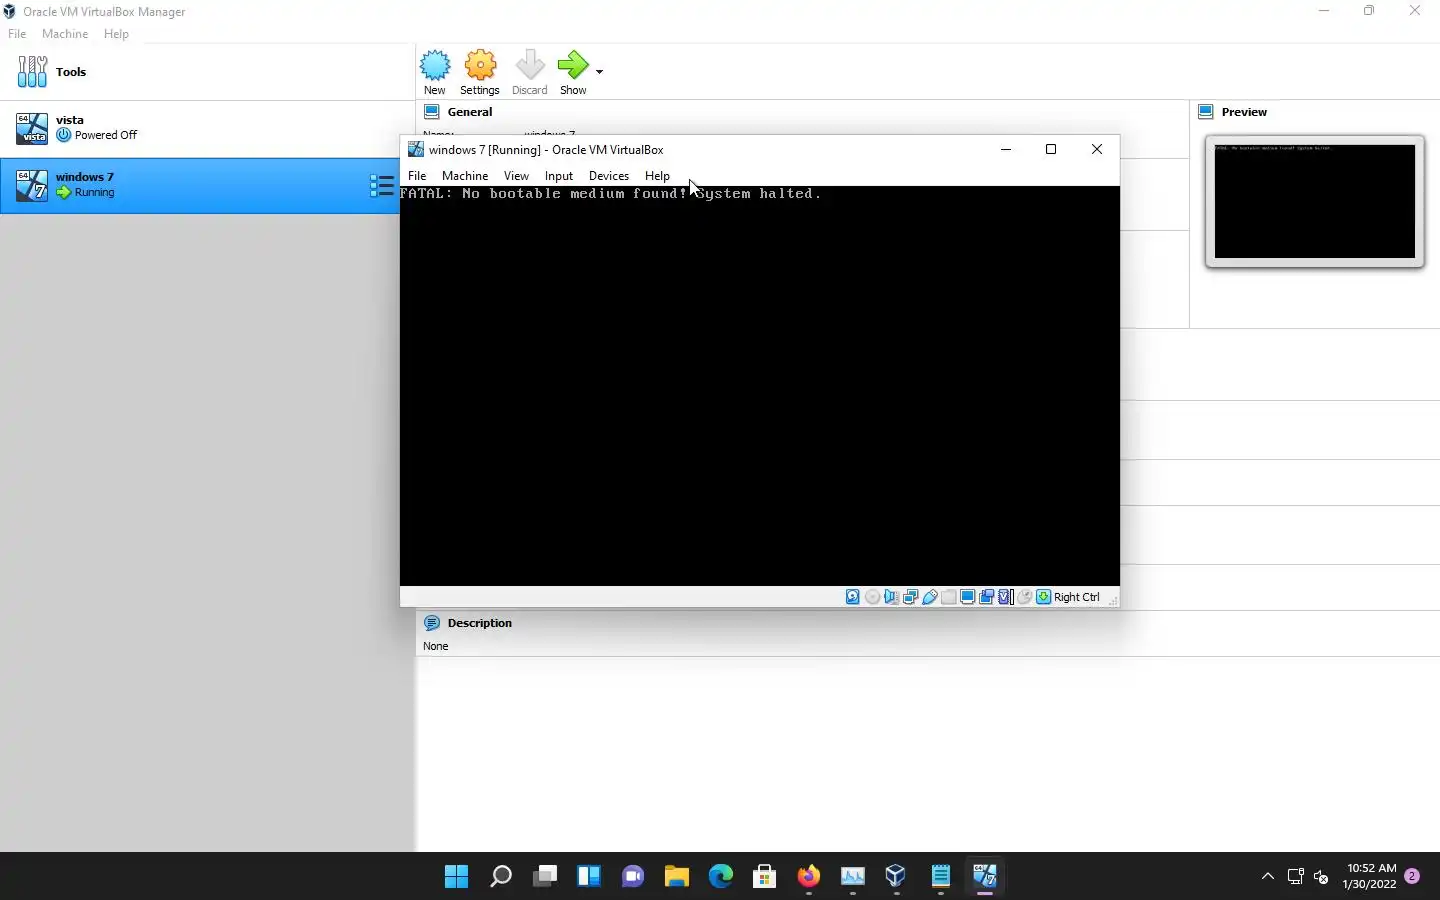This screenshot has height=900, width=1440.
Task: Click the Preview section header
Action: (x=1244, y=112)
